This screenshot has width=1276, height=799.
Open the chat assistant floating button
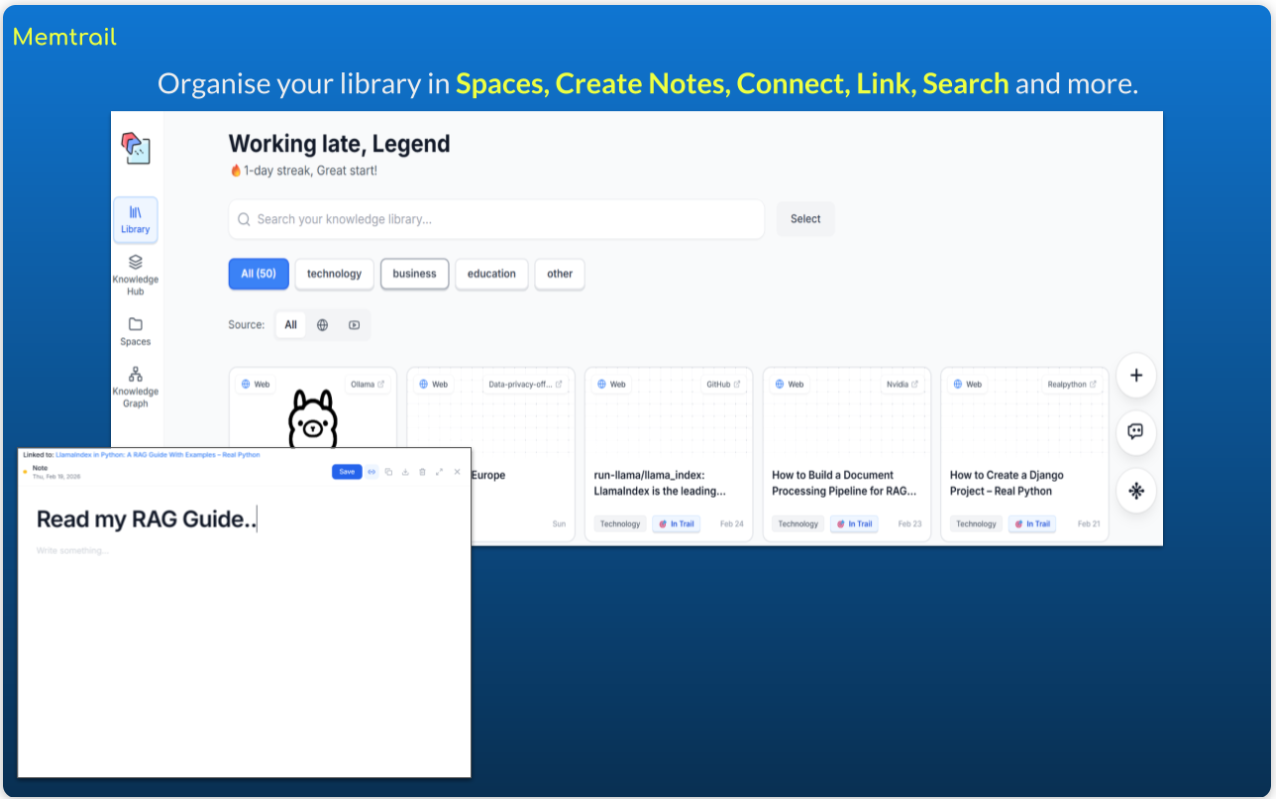1136,432
